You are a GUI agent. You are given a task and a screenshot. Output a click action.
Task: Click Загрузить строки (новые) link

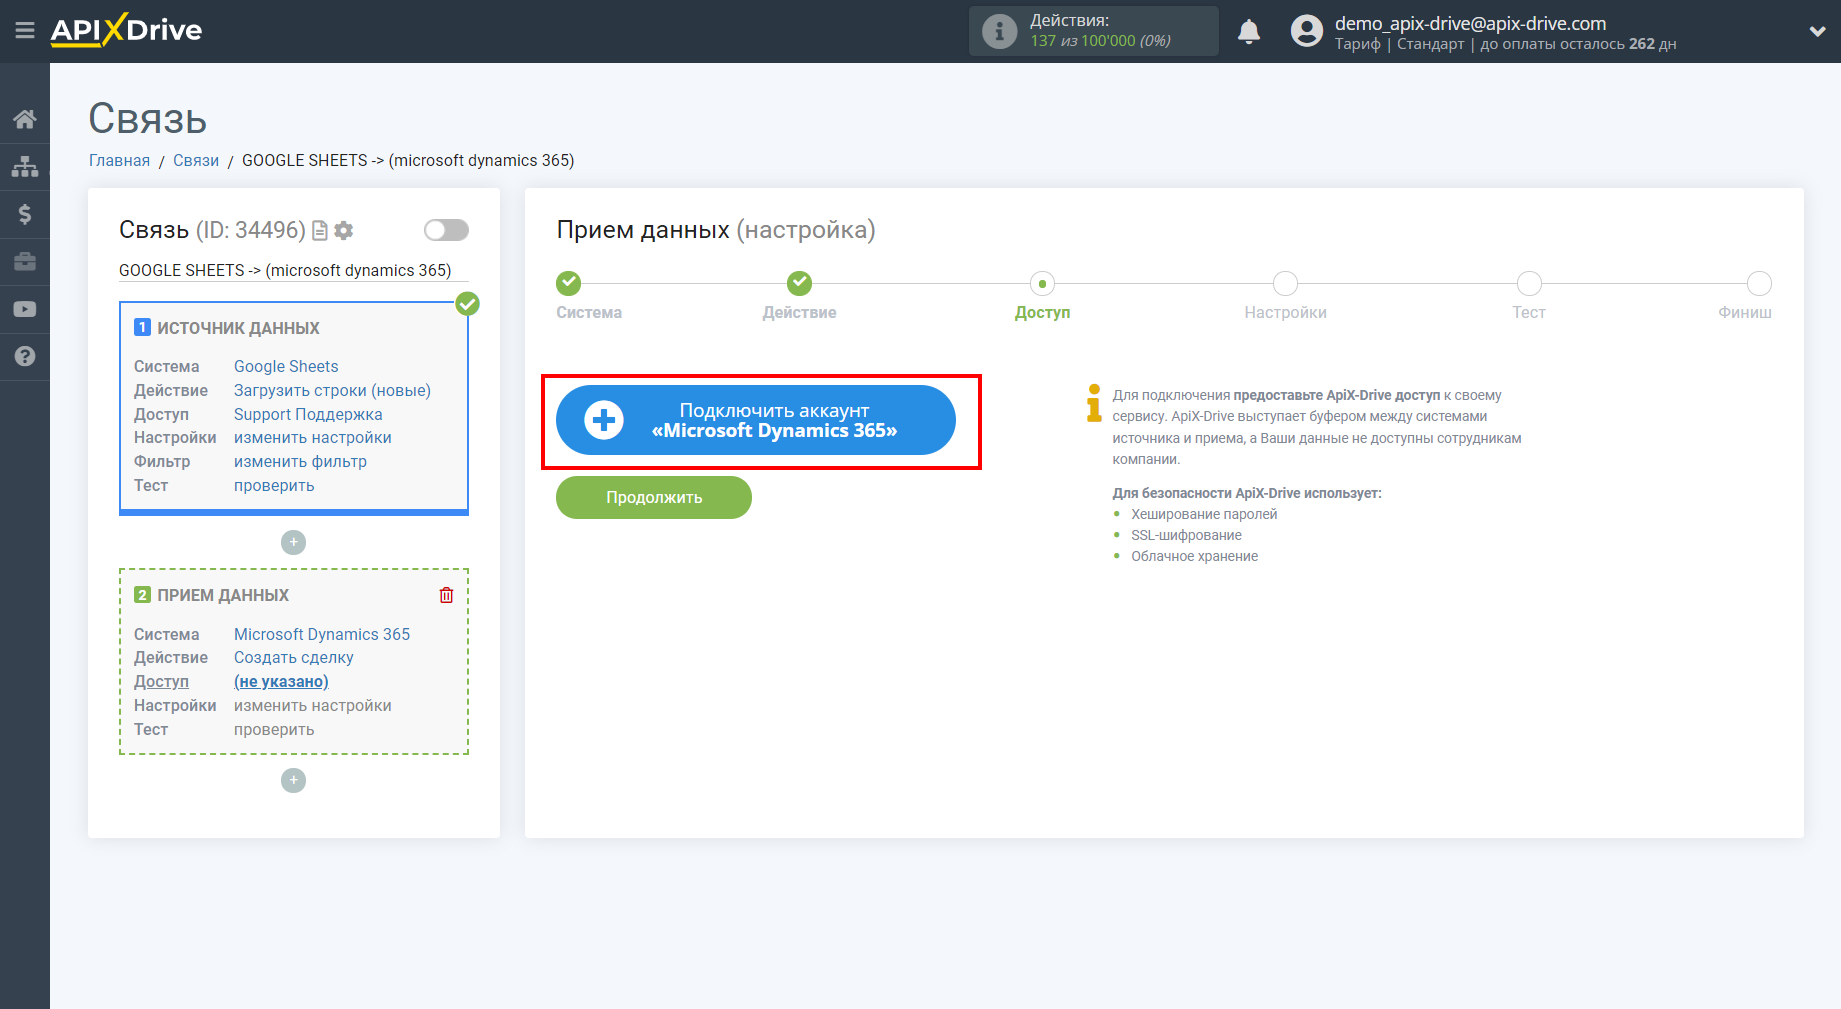pos(332,390)
